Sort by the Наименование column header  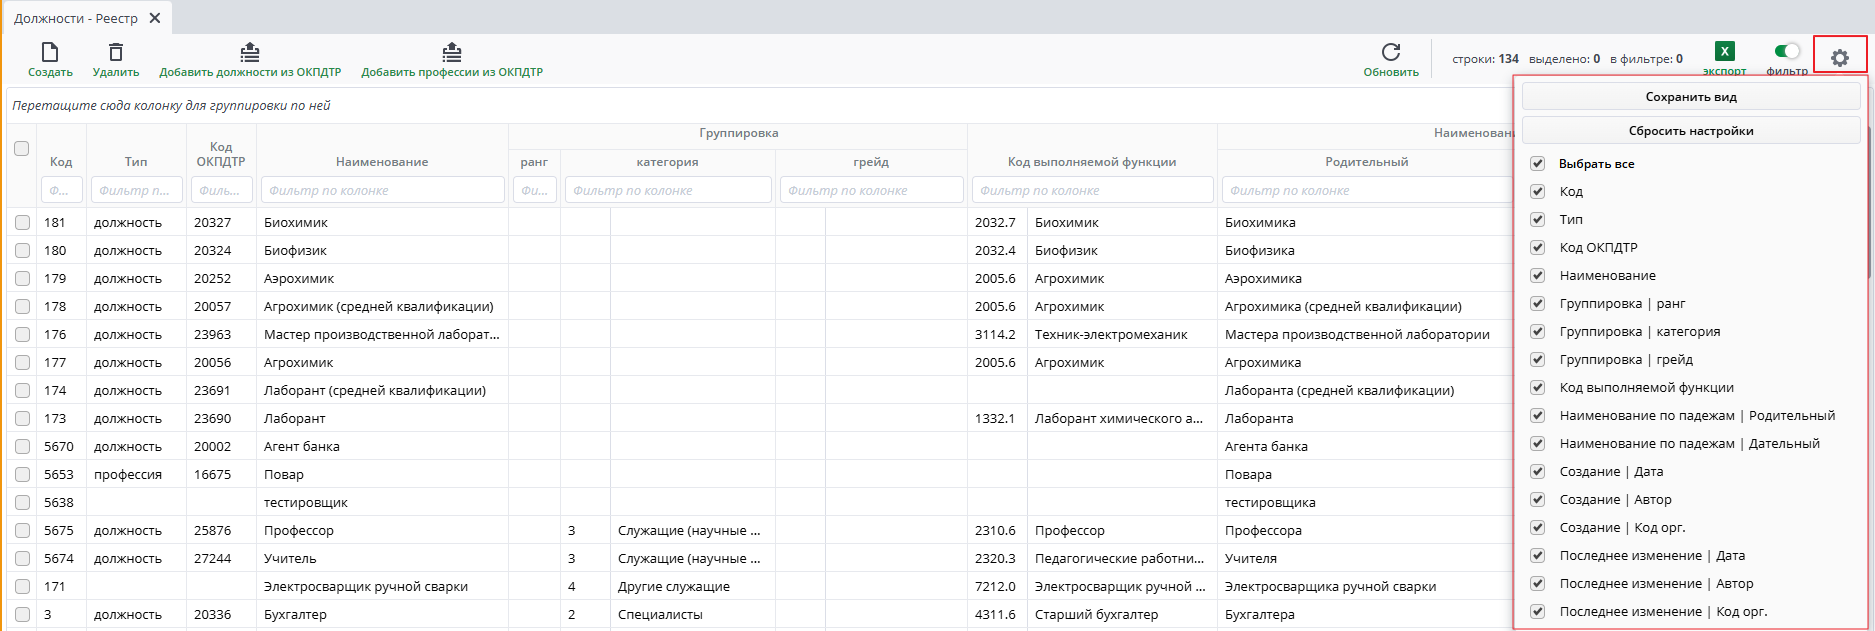382,162
